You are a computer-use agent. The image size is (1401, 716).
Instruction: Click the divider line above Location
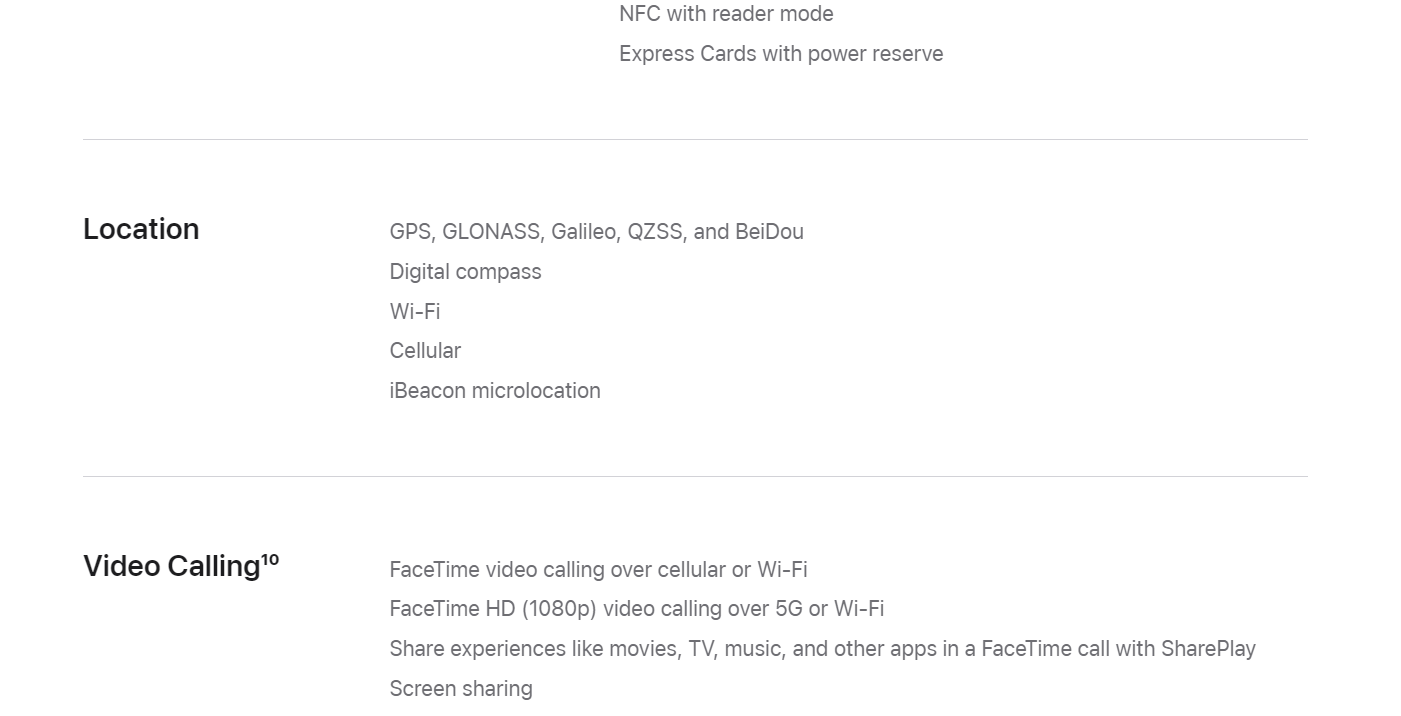[695, 139]
